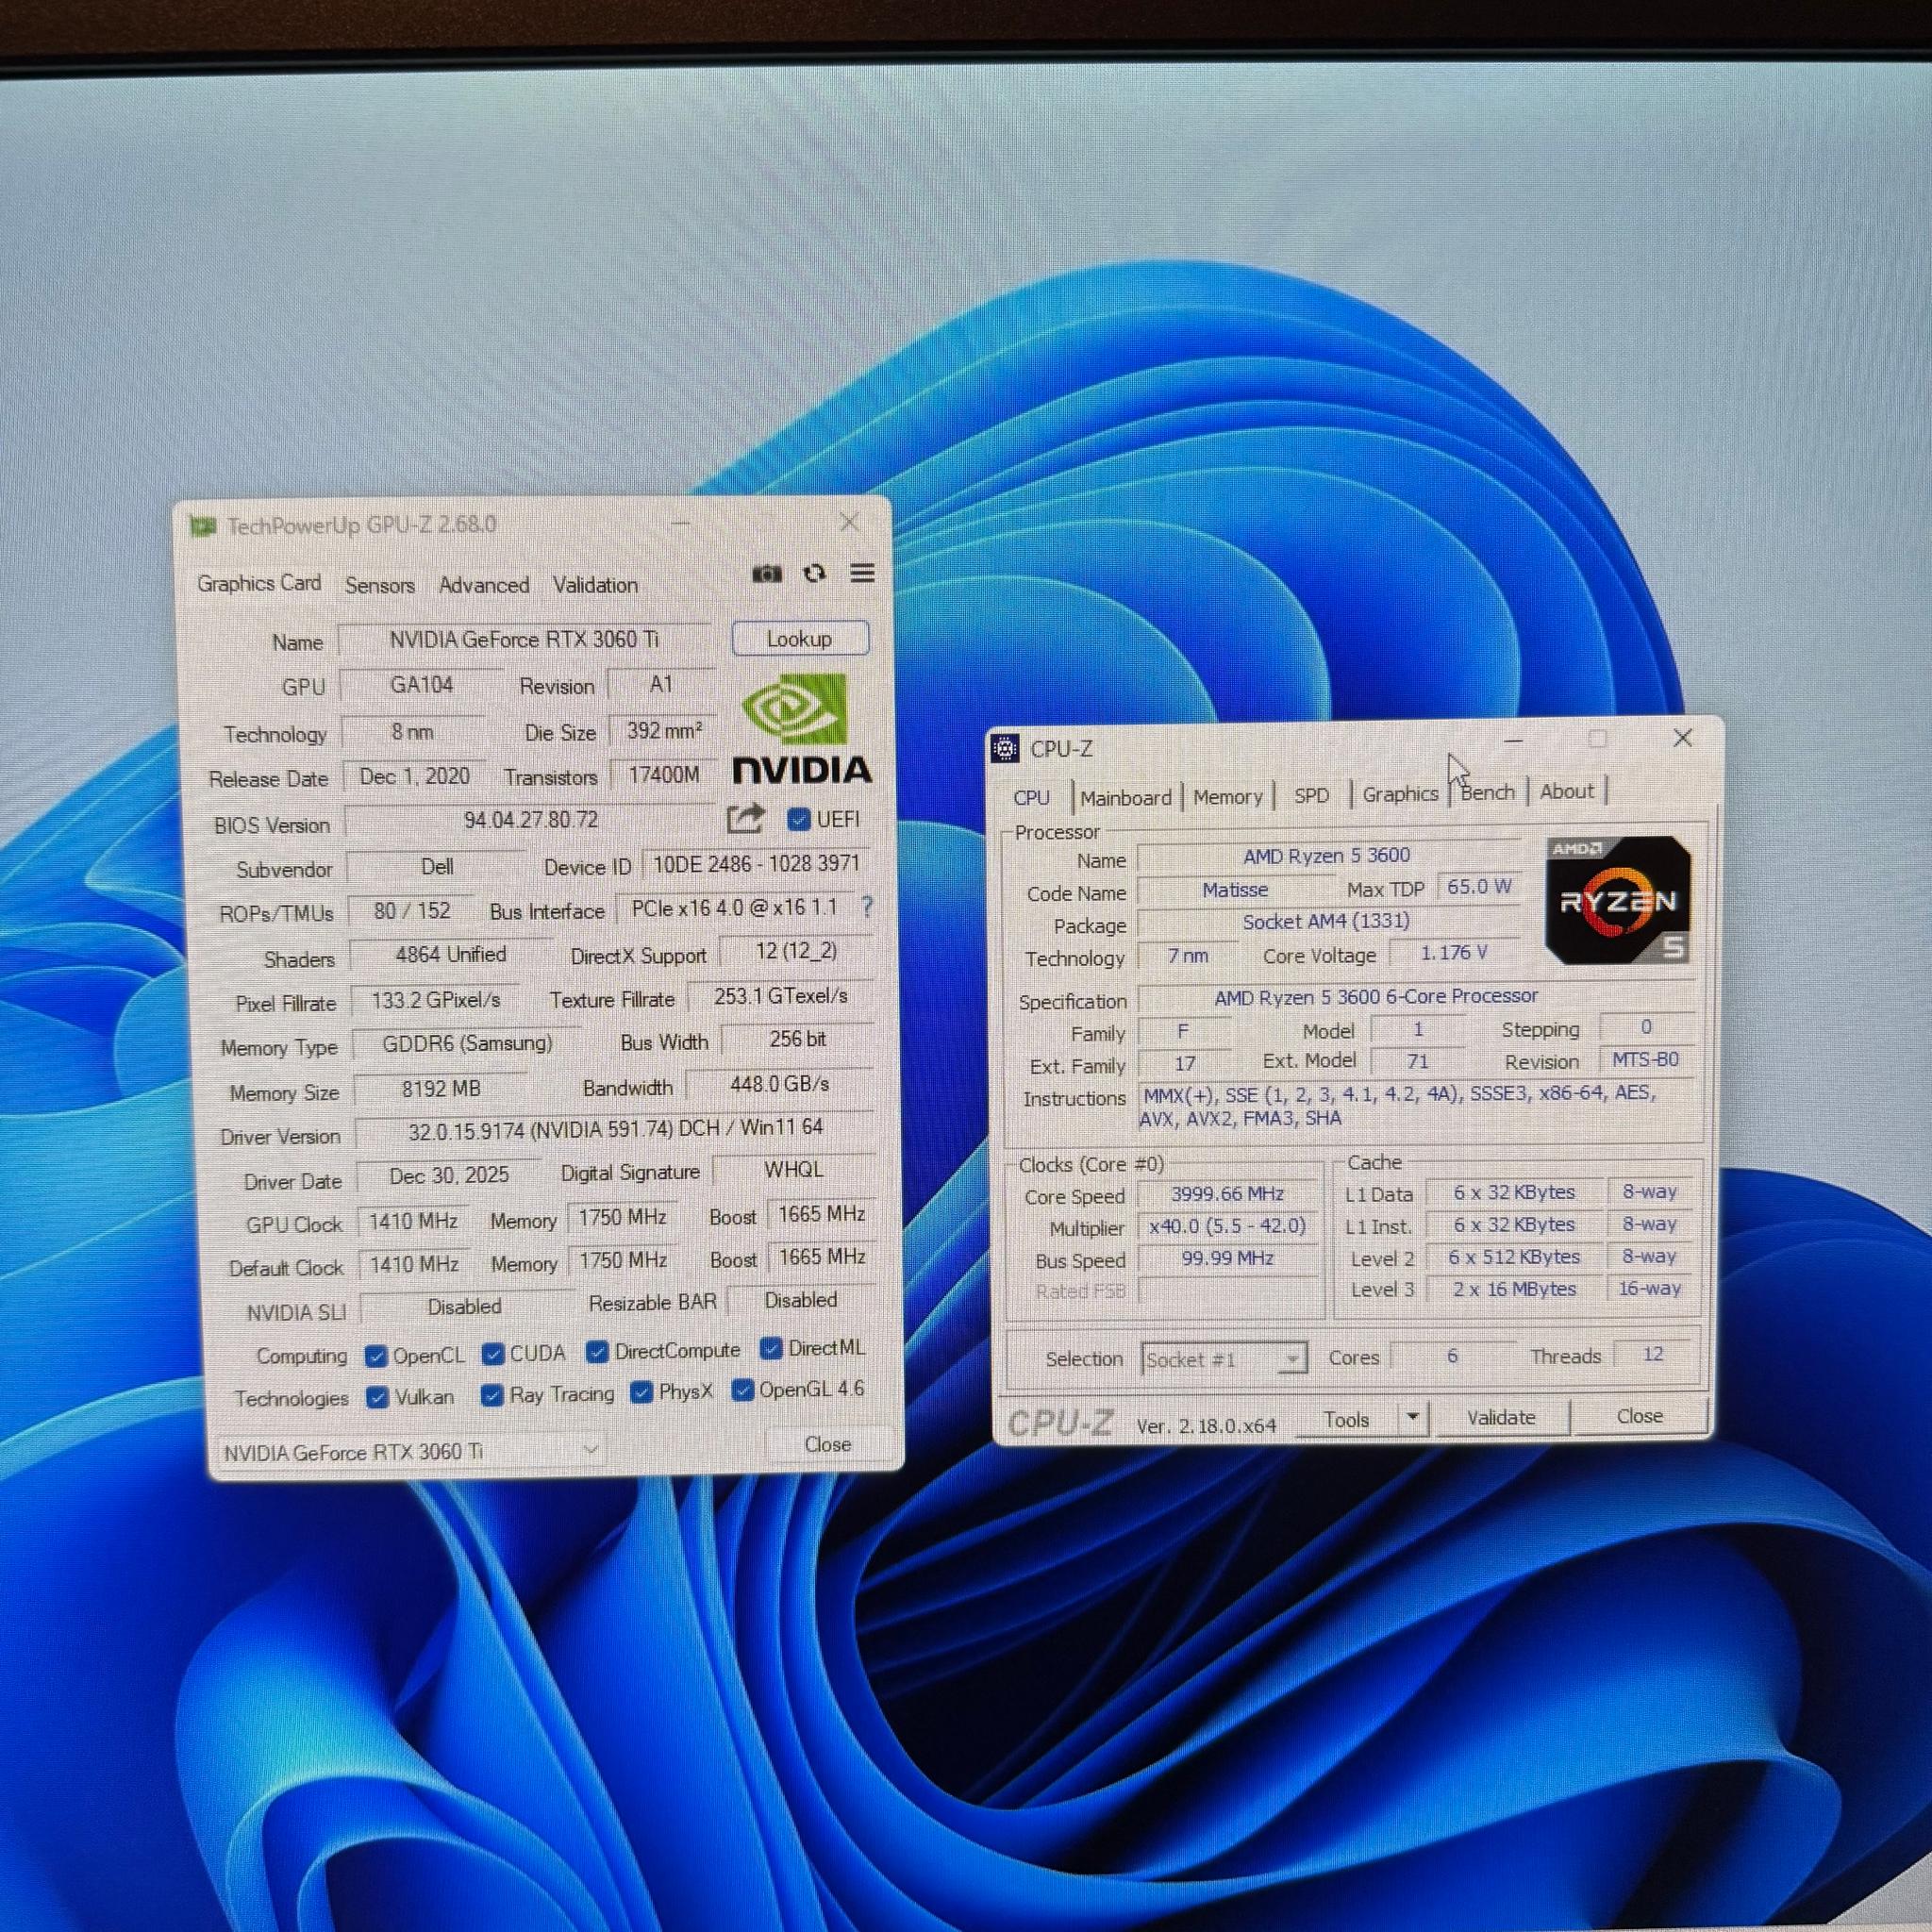
Task: Open the GPU-Z hamburger menu
Action: tap(862, 573)
